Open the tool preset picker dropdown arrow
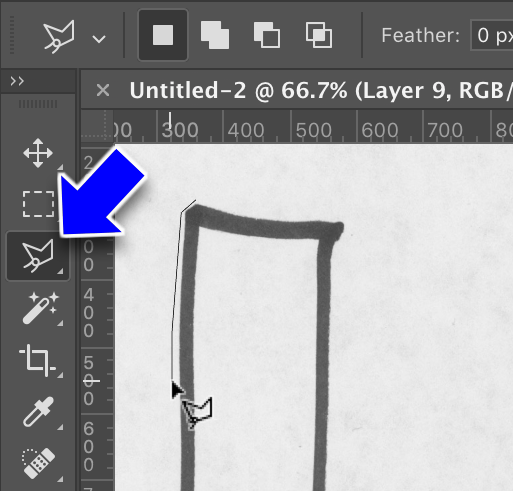The image size is (513, 491). [99, 39]
